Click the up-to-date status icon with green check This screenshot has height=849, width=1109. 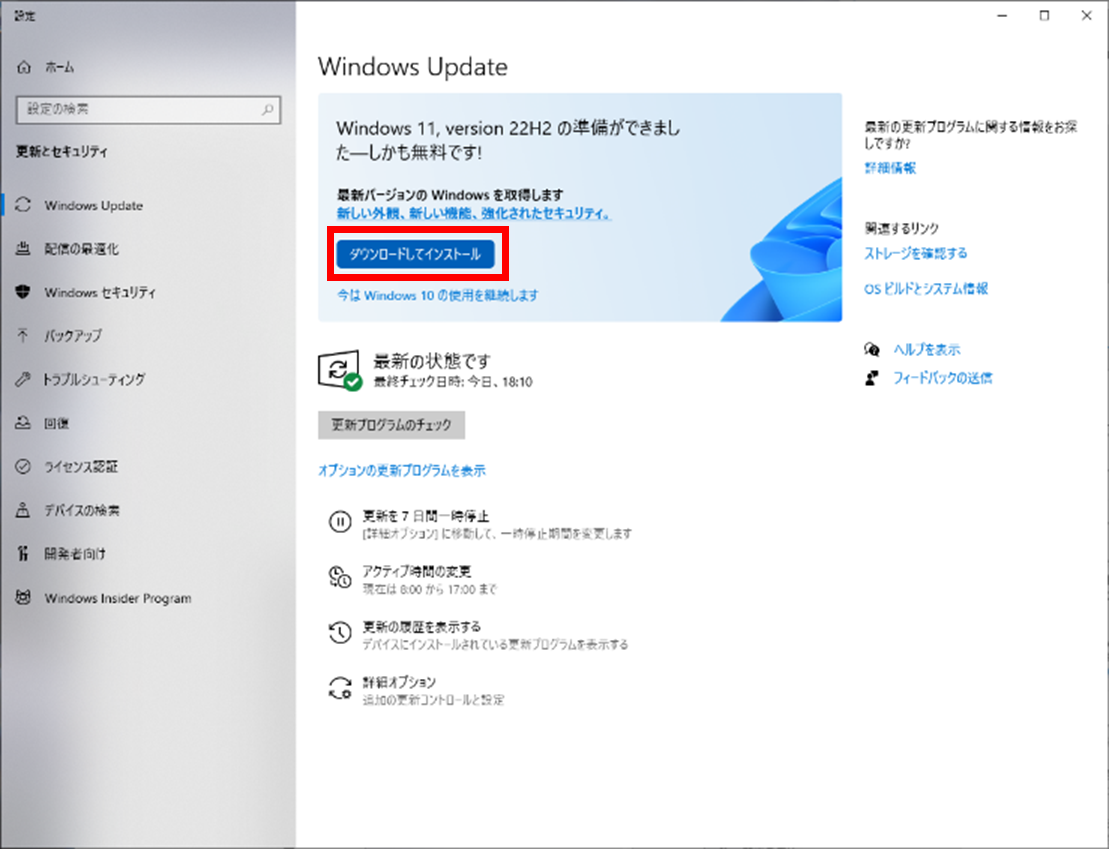click(340, 371)
